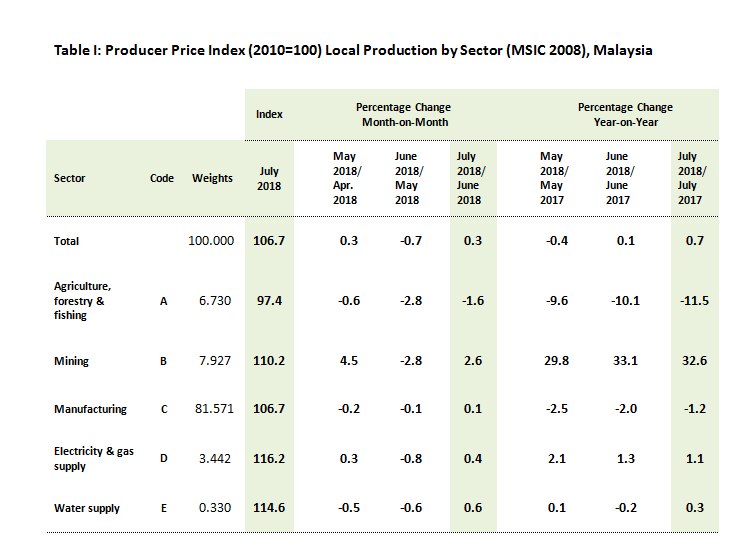Click the Total row label
Image resolution: width=735 pixels, height=548 pixels.
(67, 241)
